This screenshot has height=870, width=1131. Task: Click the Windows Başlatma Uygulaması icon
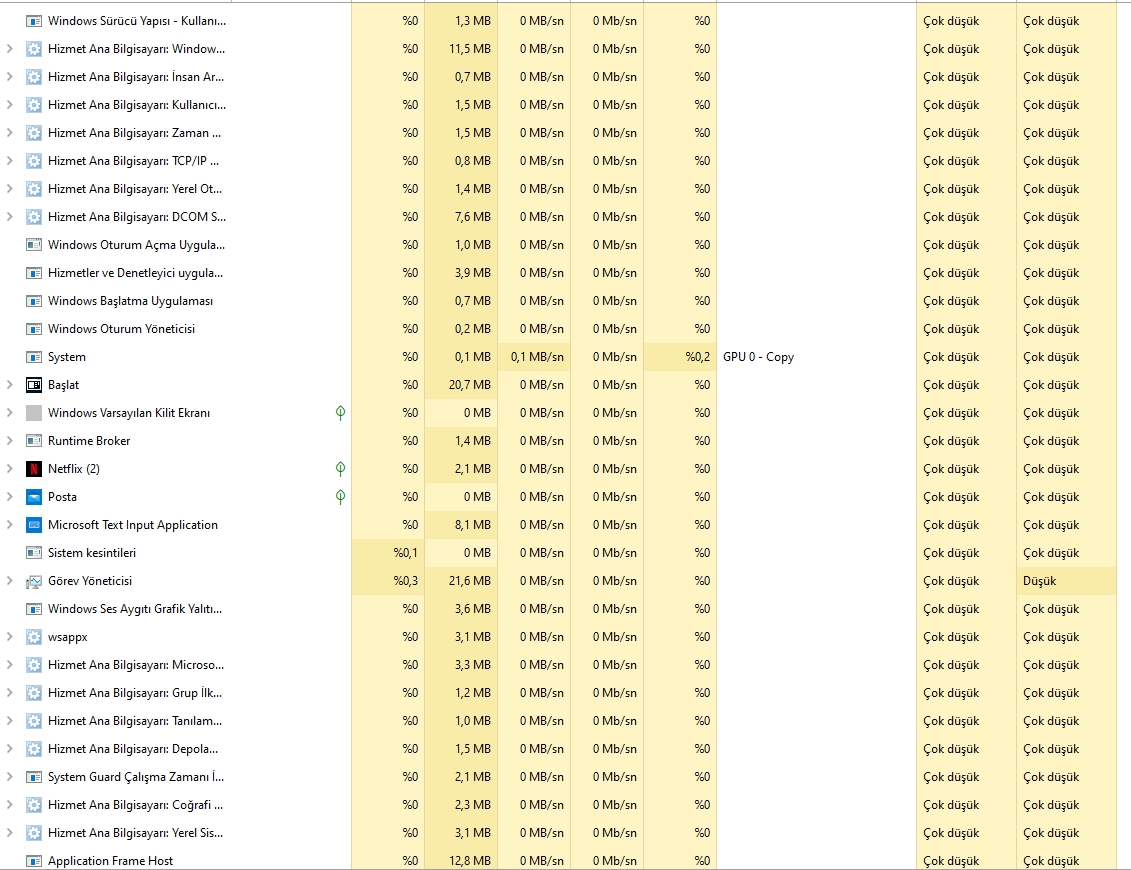pos(34,301)
